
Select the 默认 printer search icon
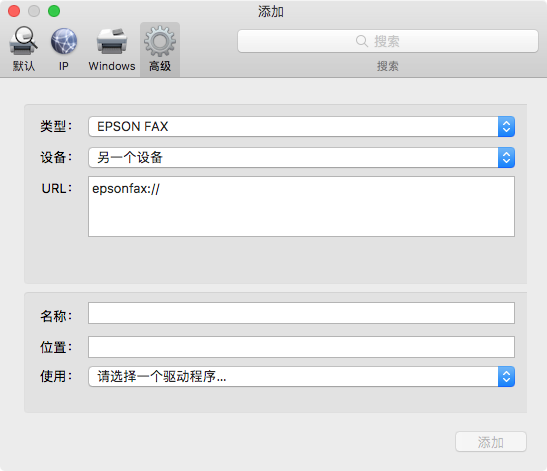click(23, 41)
